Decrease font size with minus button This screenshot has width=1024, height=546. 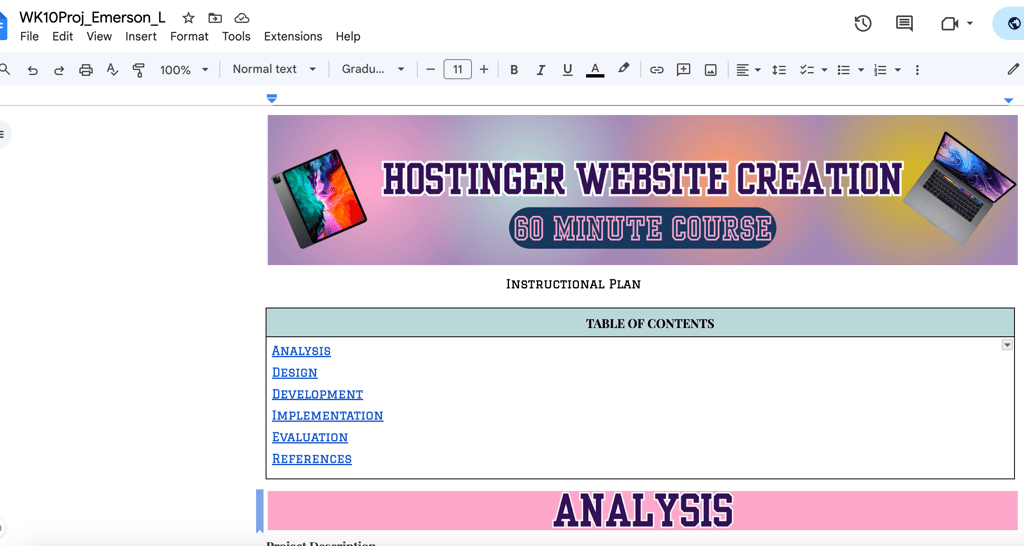430,69
